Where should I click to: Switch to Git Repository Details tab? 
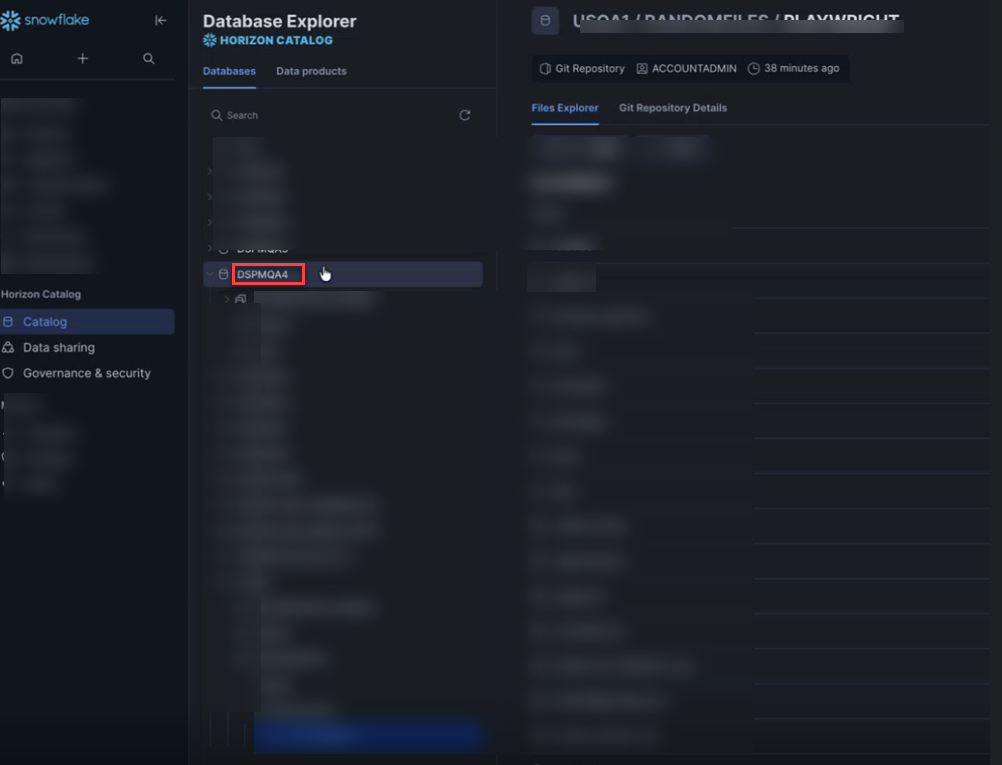click(672, 108)
